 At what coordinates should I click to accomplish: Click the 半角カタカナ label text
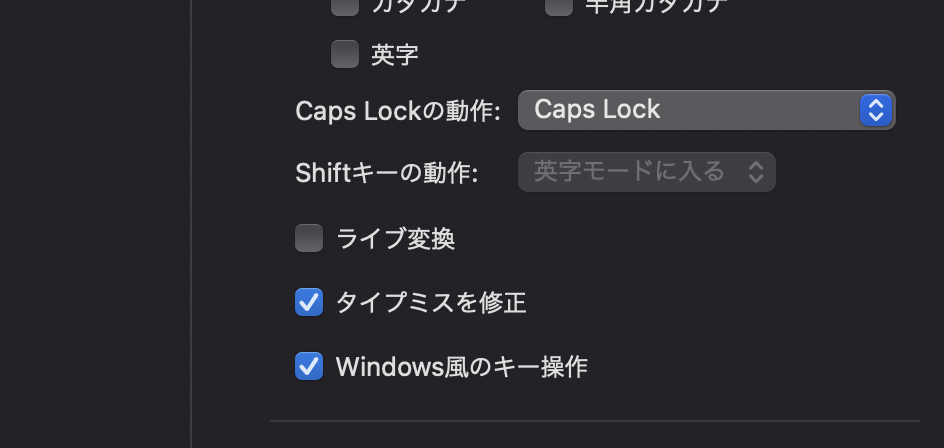click(656, 5)
